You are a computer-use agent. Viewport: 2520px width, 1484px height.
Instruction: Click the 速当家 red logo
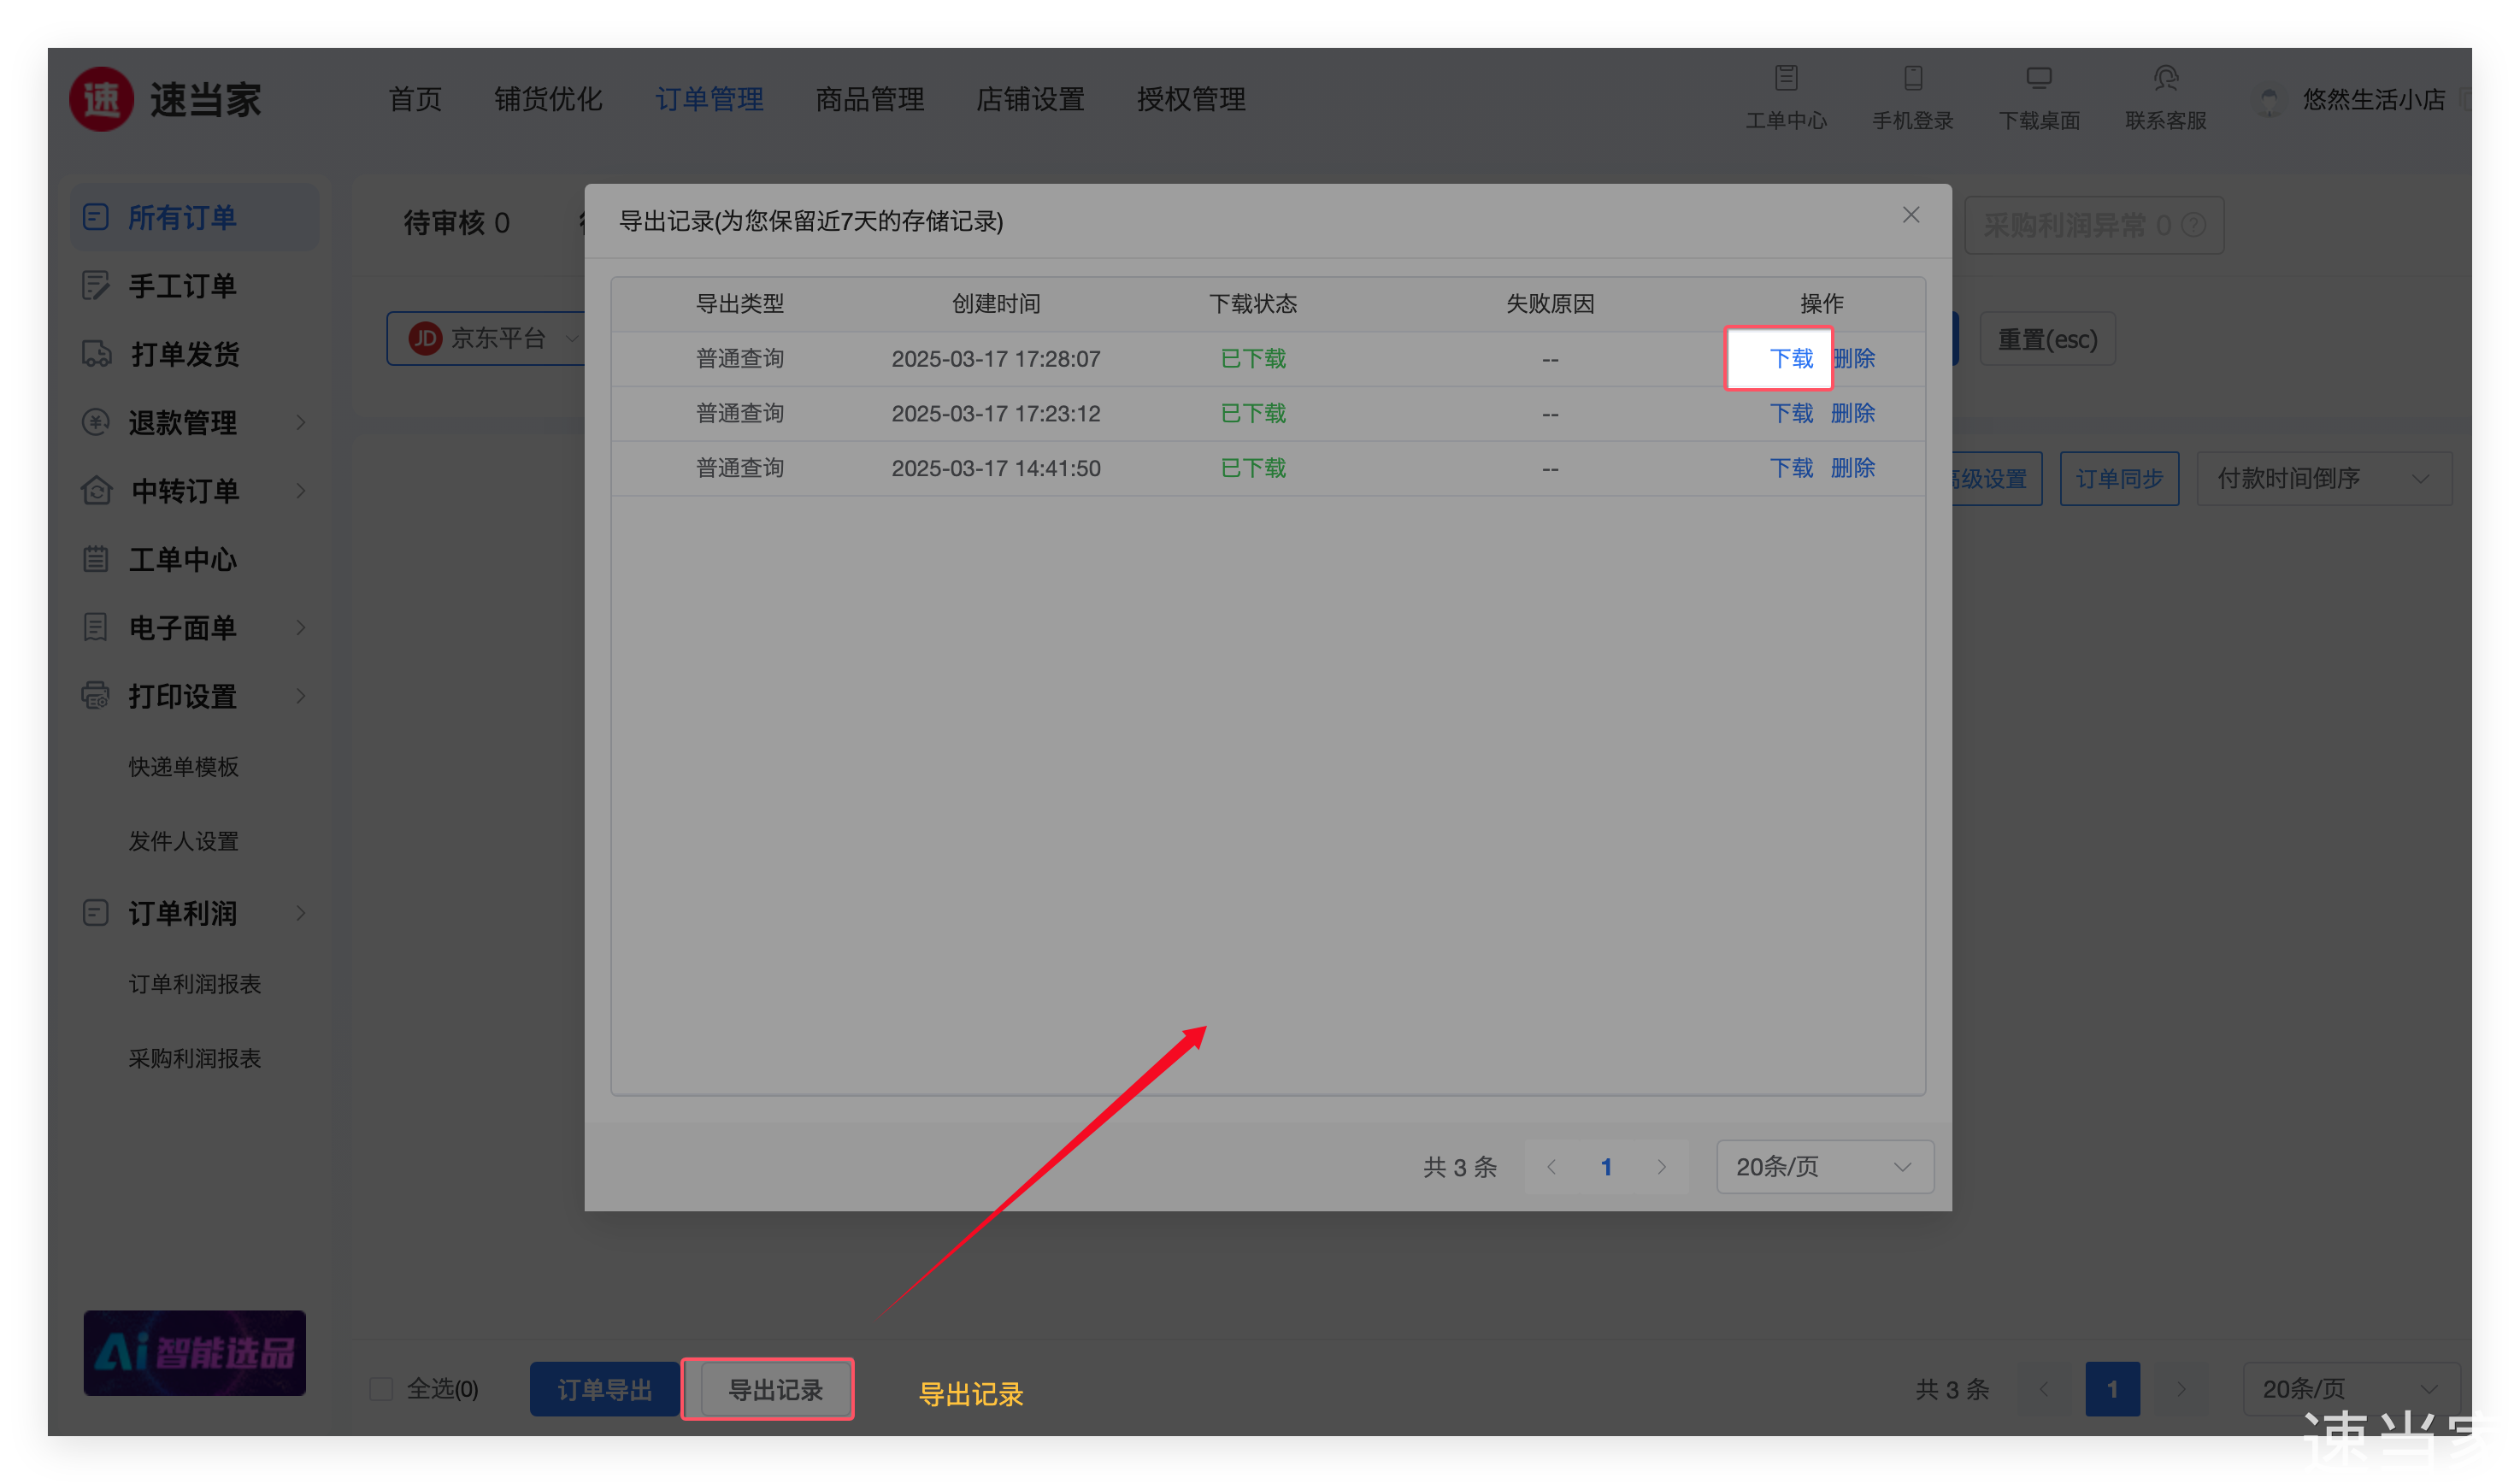tap(101, 99)
